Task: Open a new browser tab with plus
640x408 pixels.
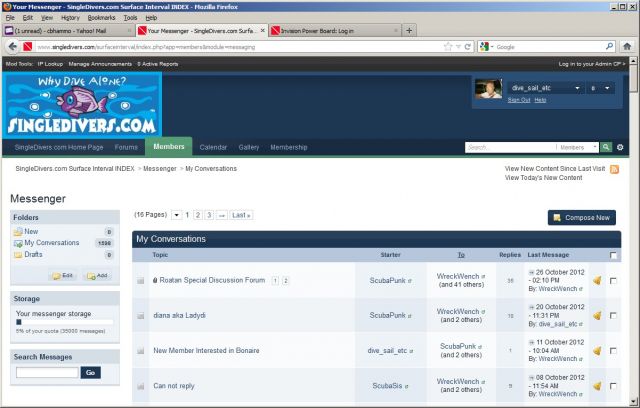Action: 409,30
